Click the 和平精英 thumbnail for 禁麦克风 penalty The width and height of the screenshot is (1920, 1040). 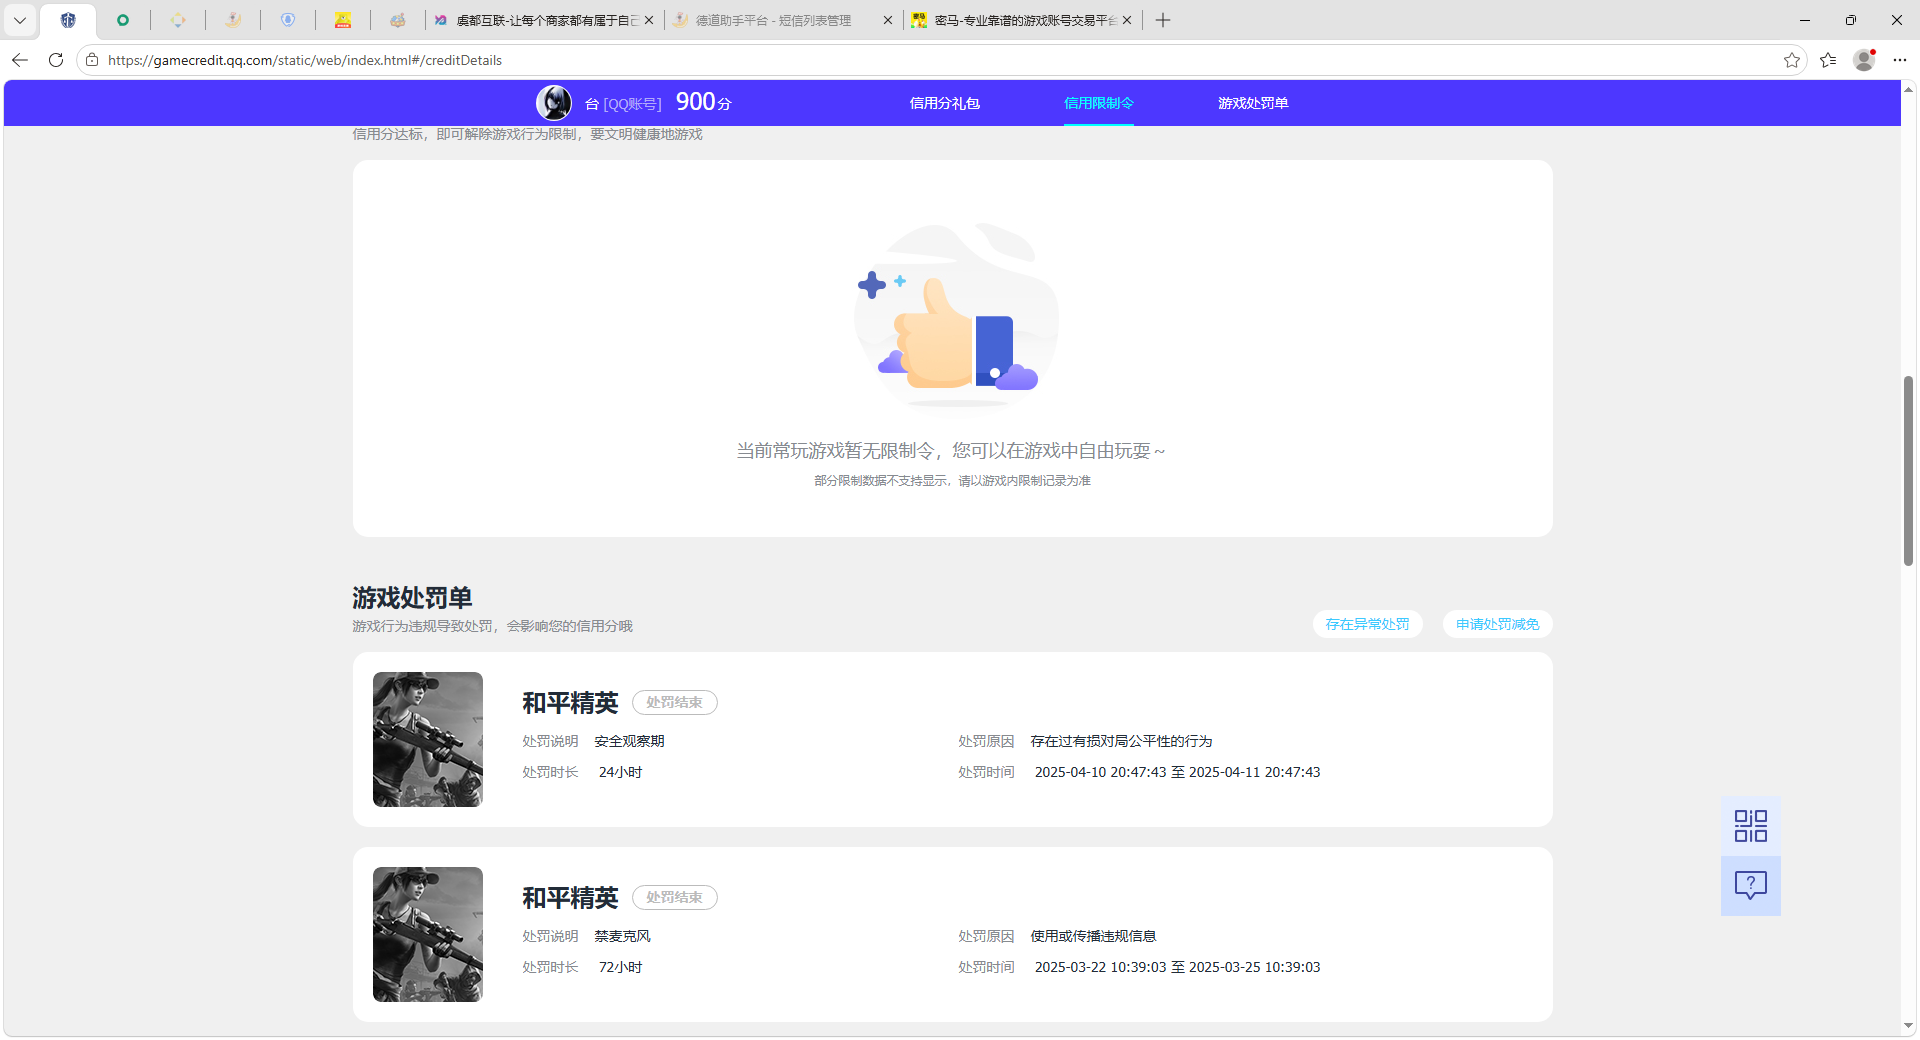coord(428,934)
